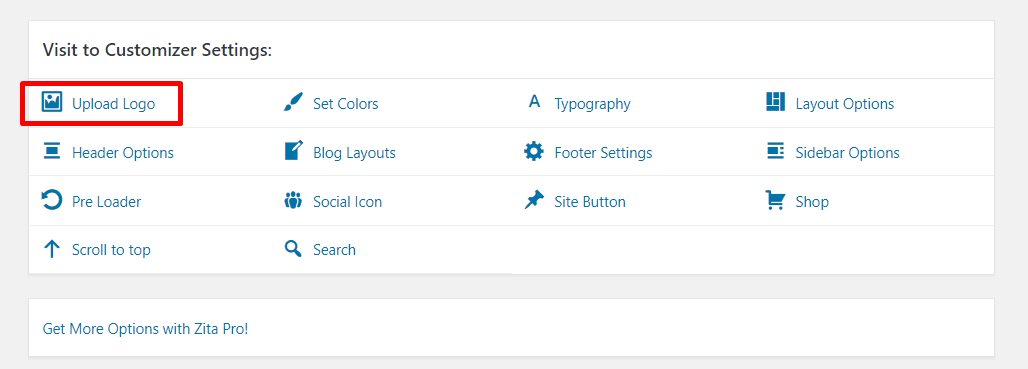Click the Pre Loader refresh icon

pos(52,200)
